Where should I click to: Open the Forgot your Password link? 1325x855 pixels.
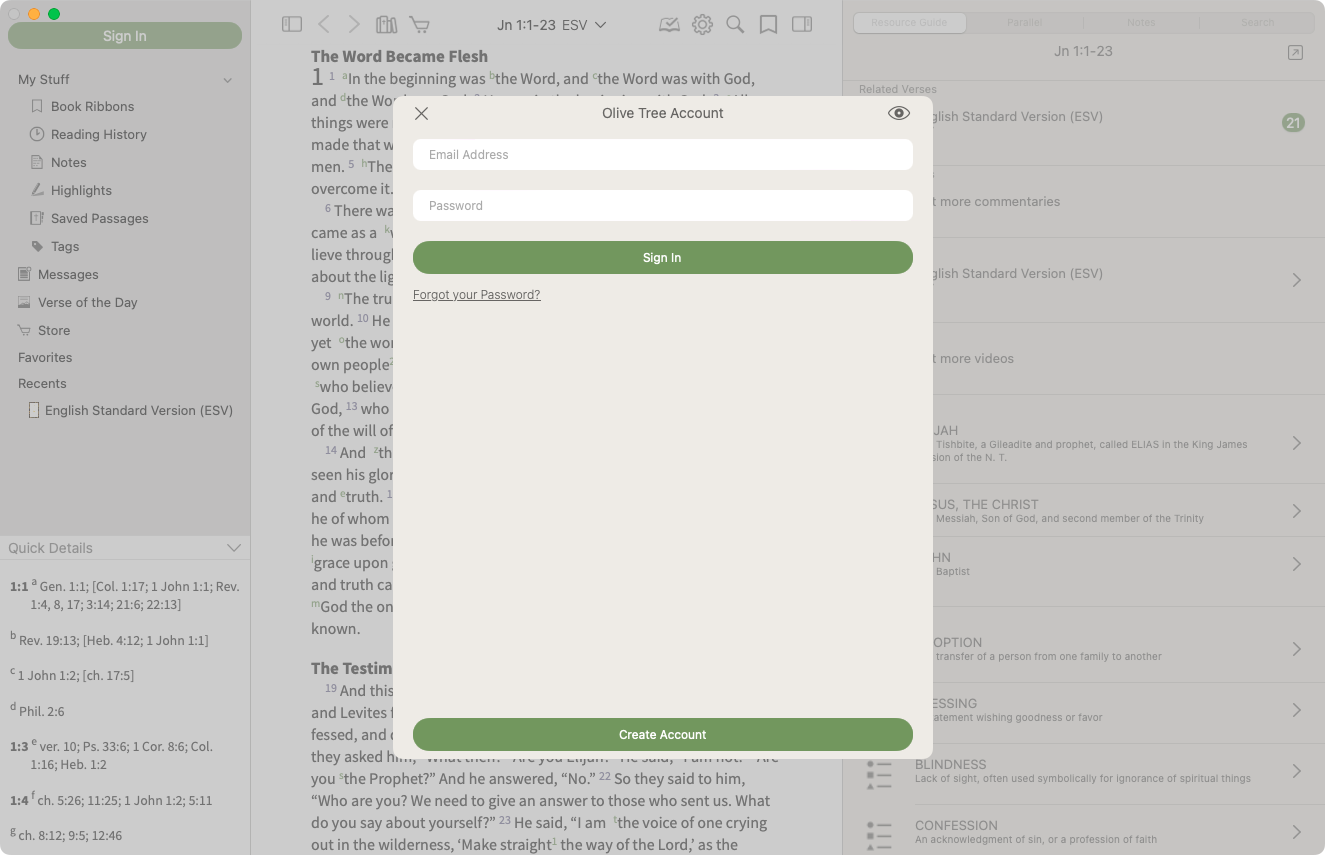click(x=476, y=295)
